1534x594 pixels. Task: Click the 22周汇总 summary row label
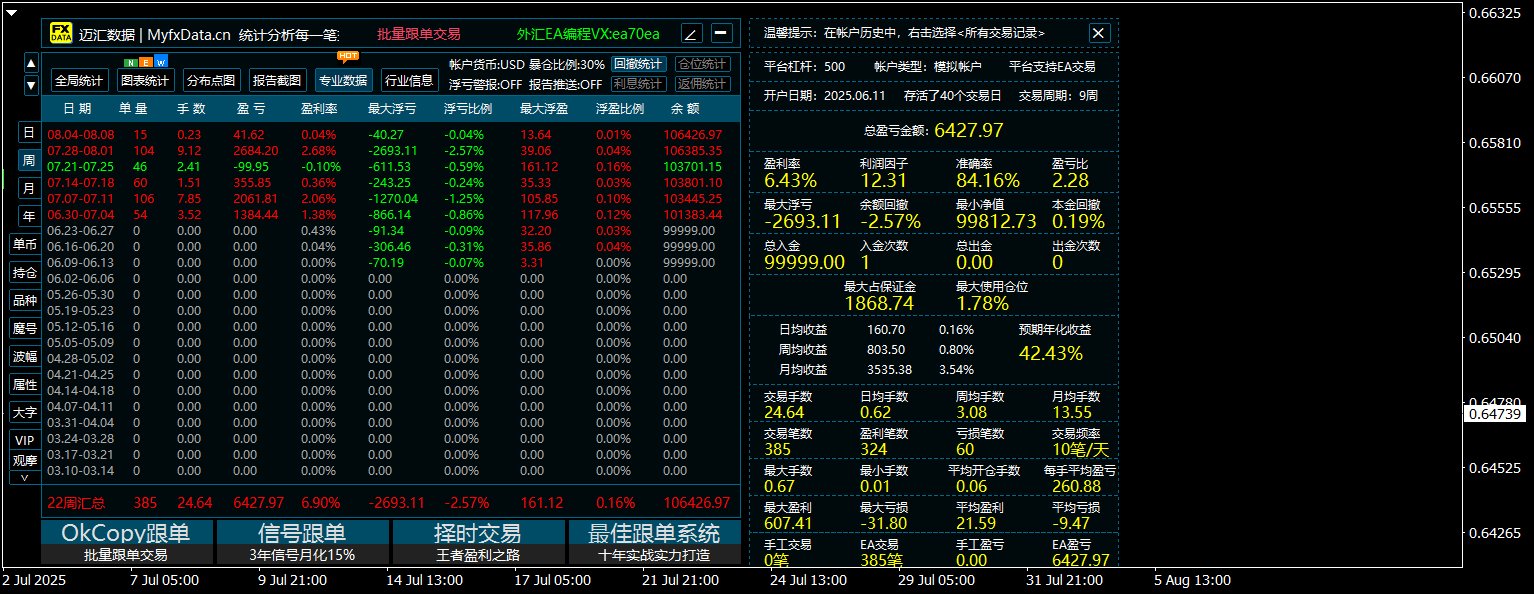tap(76, 503)
